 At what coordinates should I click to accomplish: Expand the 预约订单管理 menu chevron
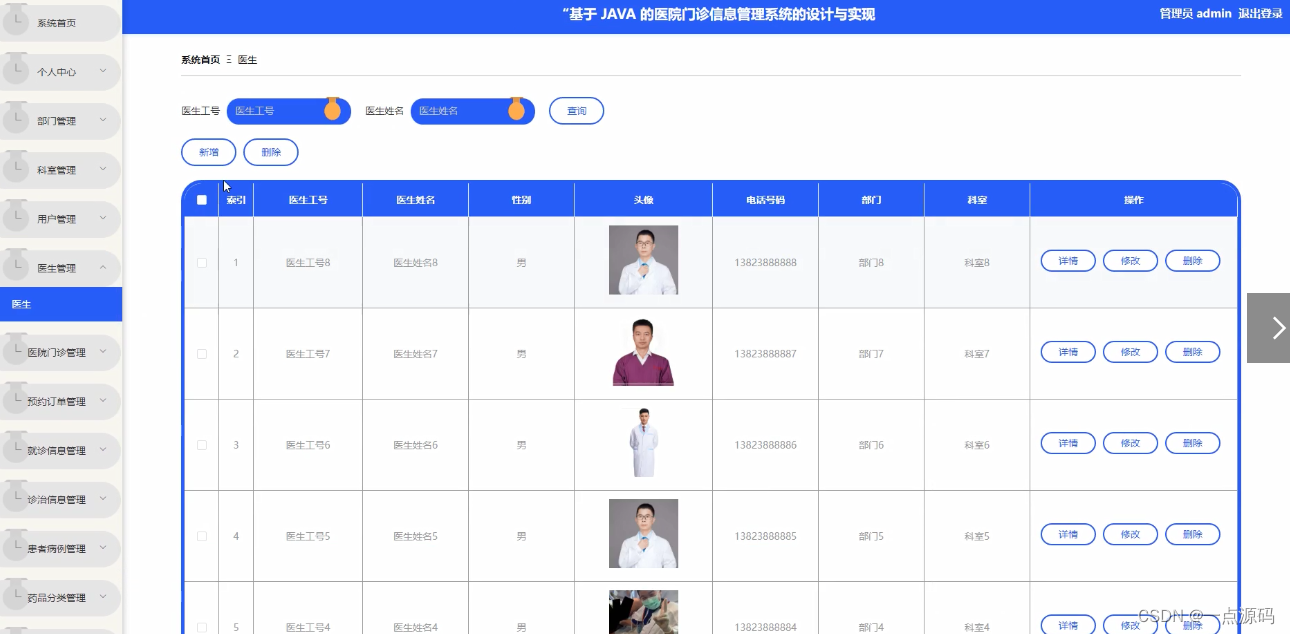tap(103, 401)
